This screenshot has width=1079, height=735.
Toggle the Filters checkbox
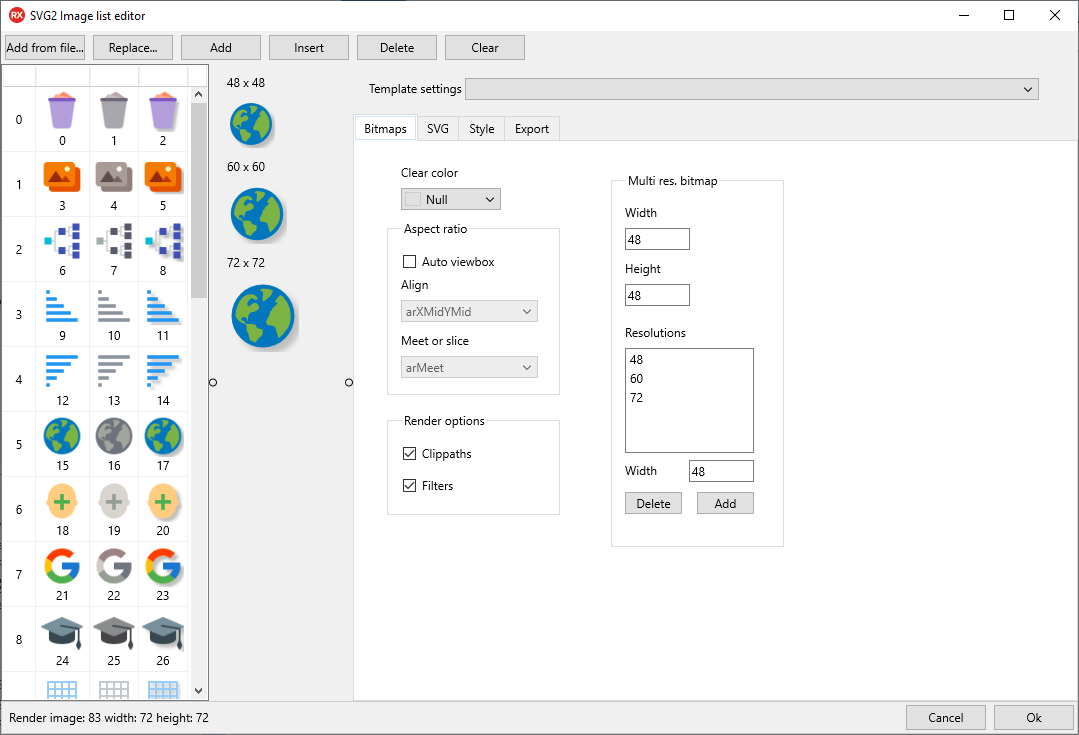(409, 486)
